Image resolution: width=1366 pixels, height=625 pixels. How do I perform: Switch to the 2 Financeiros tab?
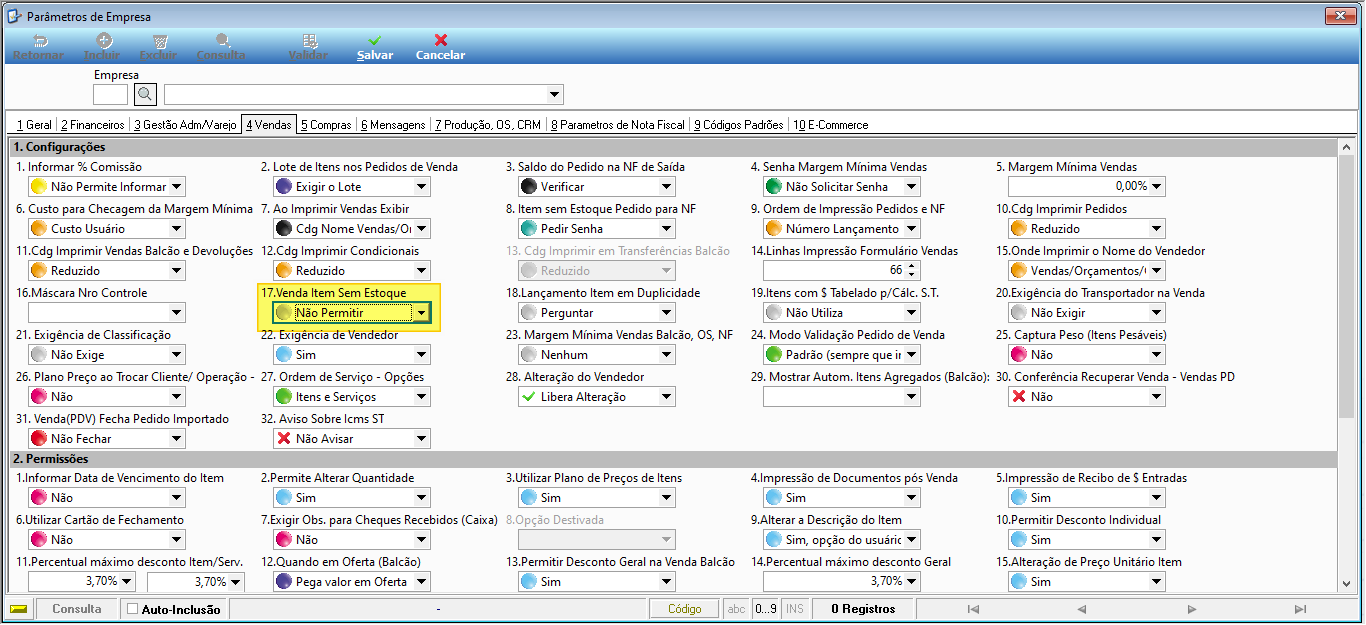(93, 125)
